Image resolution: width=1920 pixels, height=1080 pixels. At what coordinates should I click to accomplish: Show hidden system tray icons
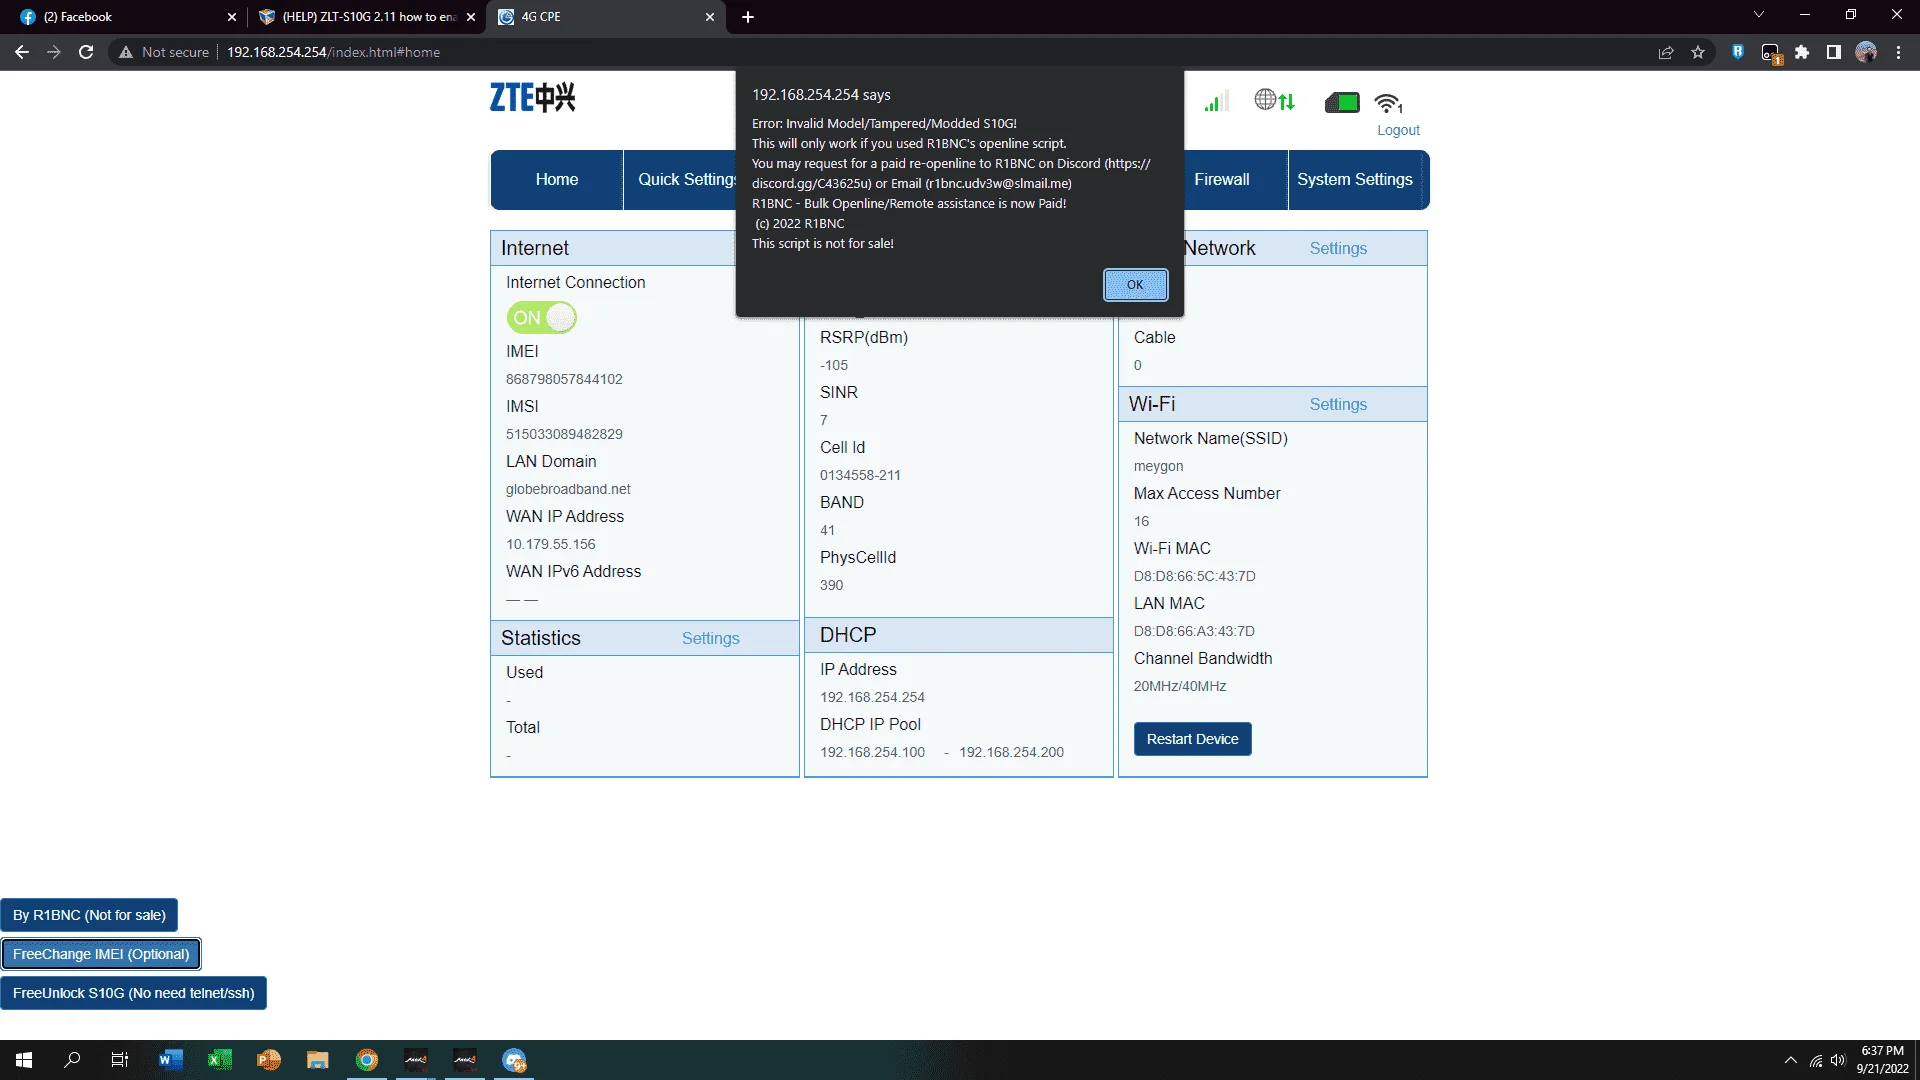(x=1790, y=1060)
